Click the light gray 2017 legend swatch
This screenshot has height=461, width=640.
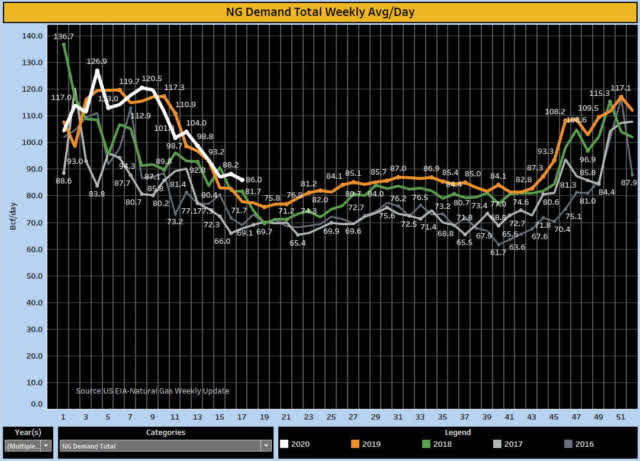497,444
